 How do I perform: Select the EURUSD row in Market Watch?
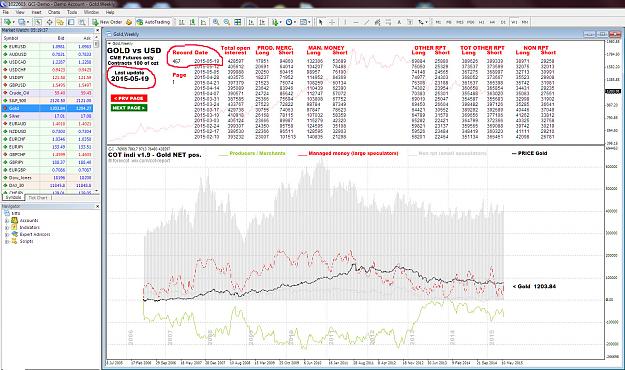point(47,46)
